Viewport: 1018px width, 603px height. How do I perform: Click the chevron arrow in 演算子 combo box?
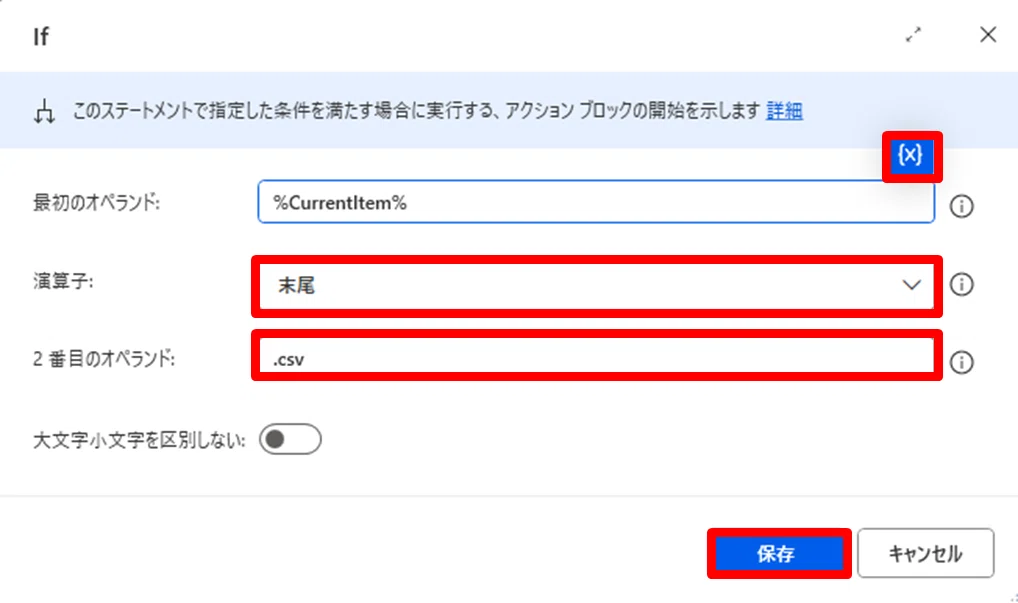pos(912,285)
